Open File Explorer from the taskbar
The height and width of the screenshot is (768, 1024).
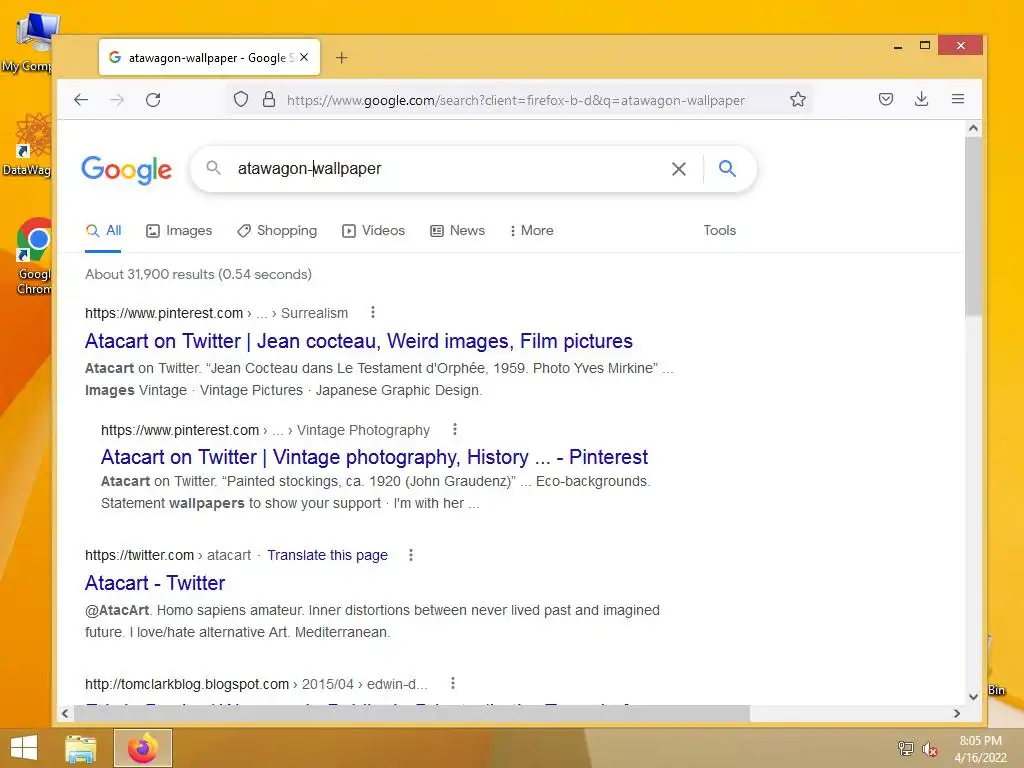tap(80, 748)
